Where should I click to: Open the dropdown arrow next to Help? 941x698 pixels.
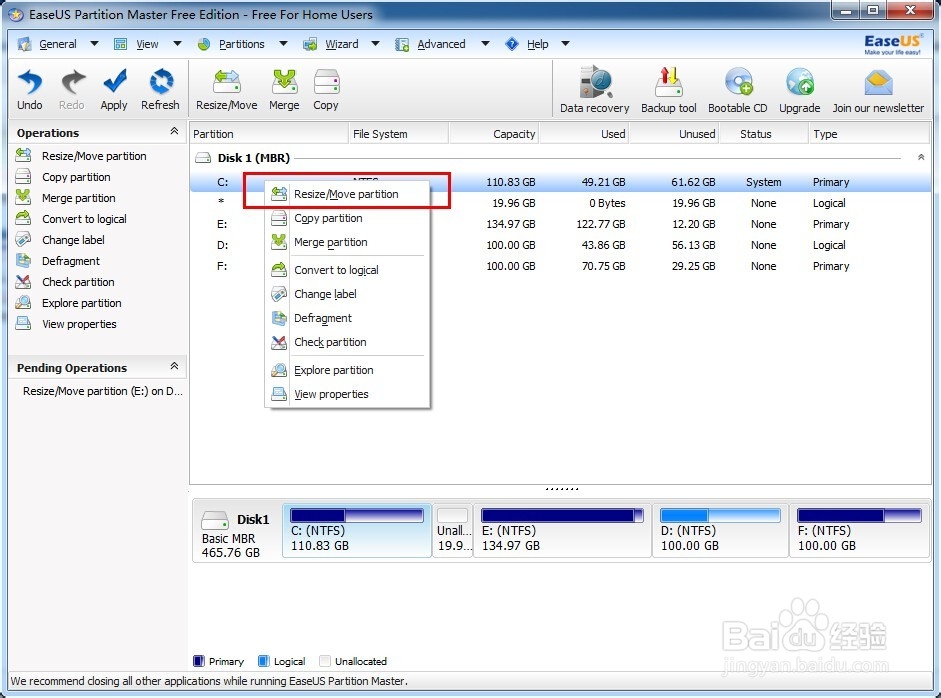(565, 44)
